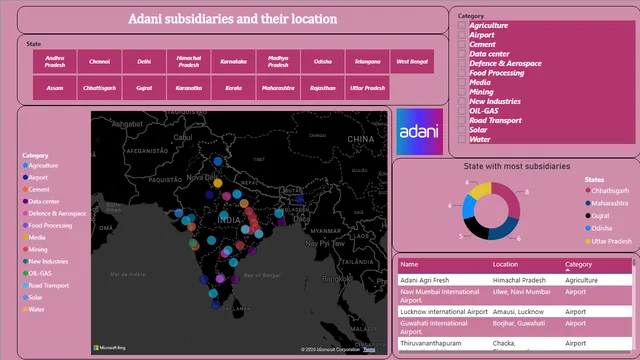Select the Rajasthan state tile
640x360 pixels.
tap(323, 88)
